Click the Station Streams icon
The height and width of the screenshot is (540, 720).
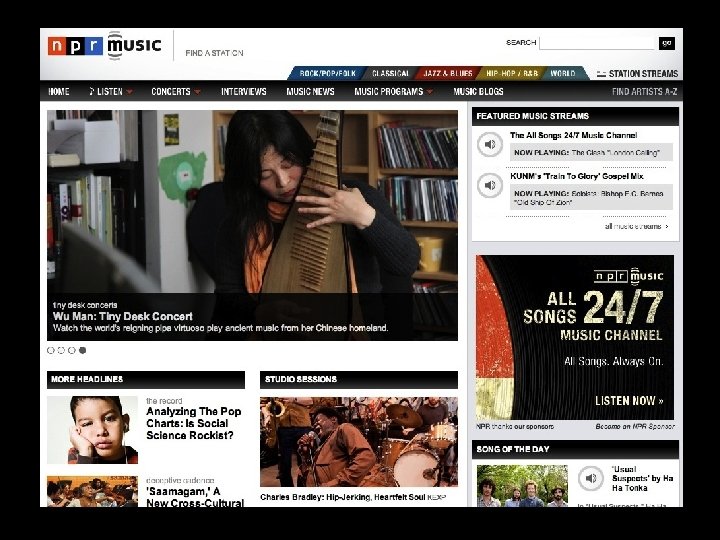click(601, 74)
